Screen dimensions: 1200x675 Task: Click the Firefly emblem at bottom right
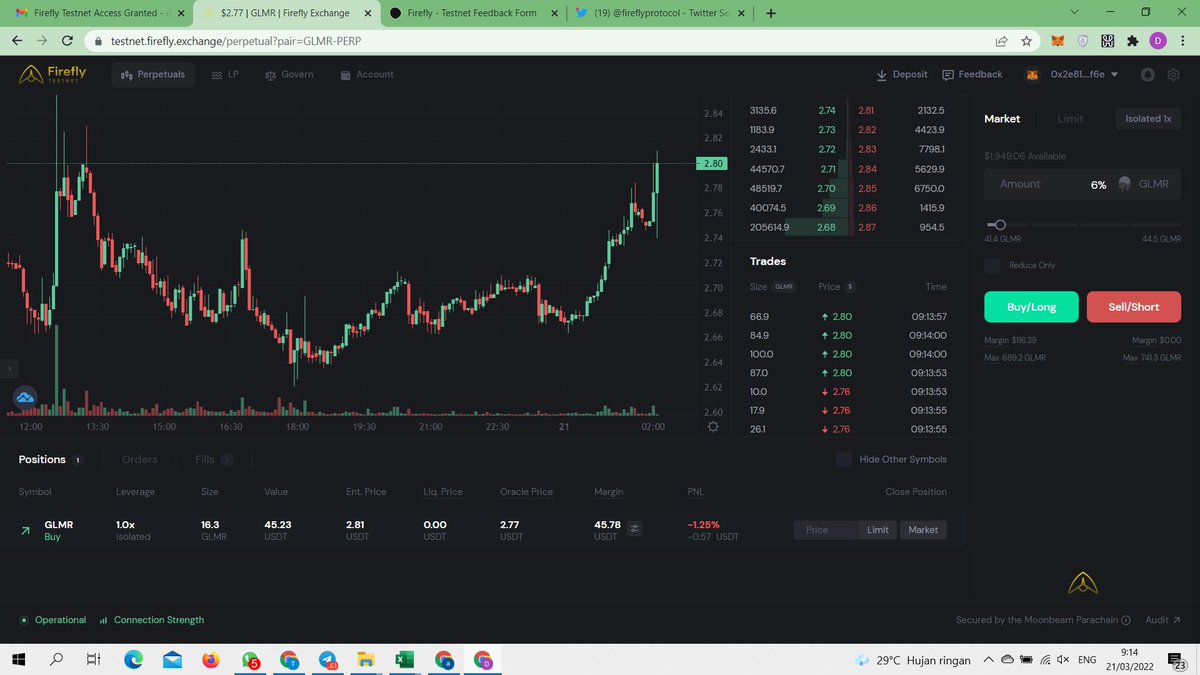(1085, 583)
